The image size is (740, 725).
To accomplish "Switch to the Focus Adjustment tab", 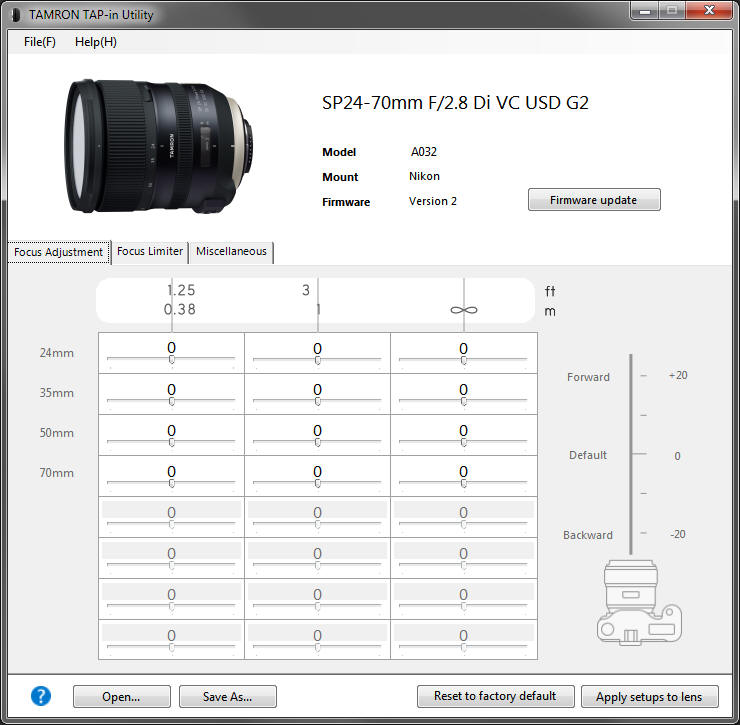I will [59, 252].
